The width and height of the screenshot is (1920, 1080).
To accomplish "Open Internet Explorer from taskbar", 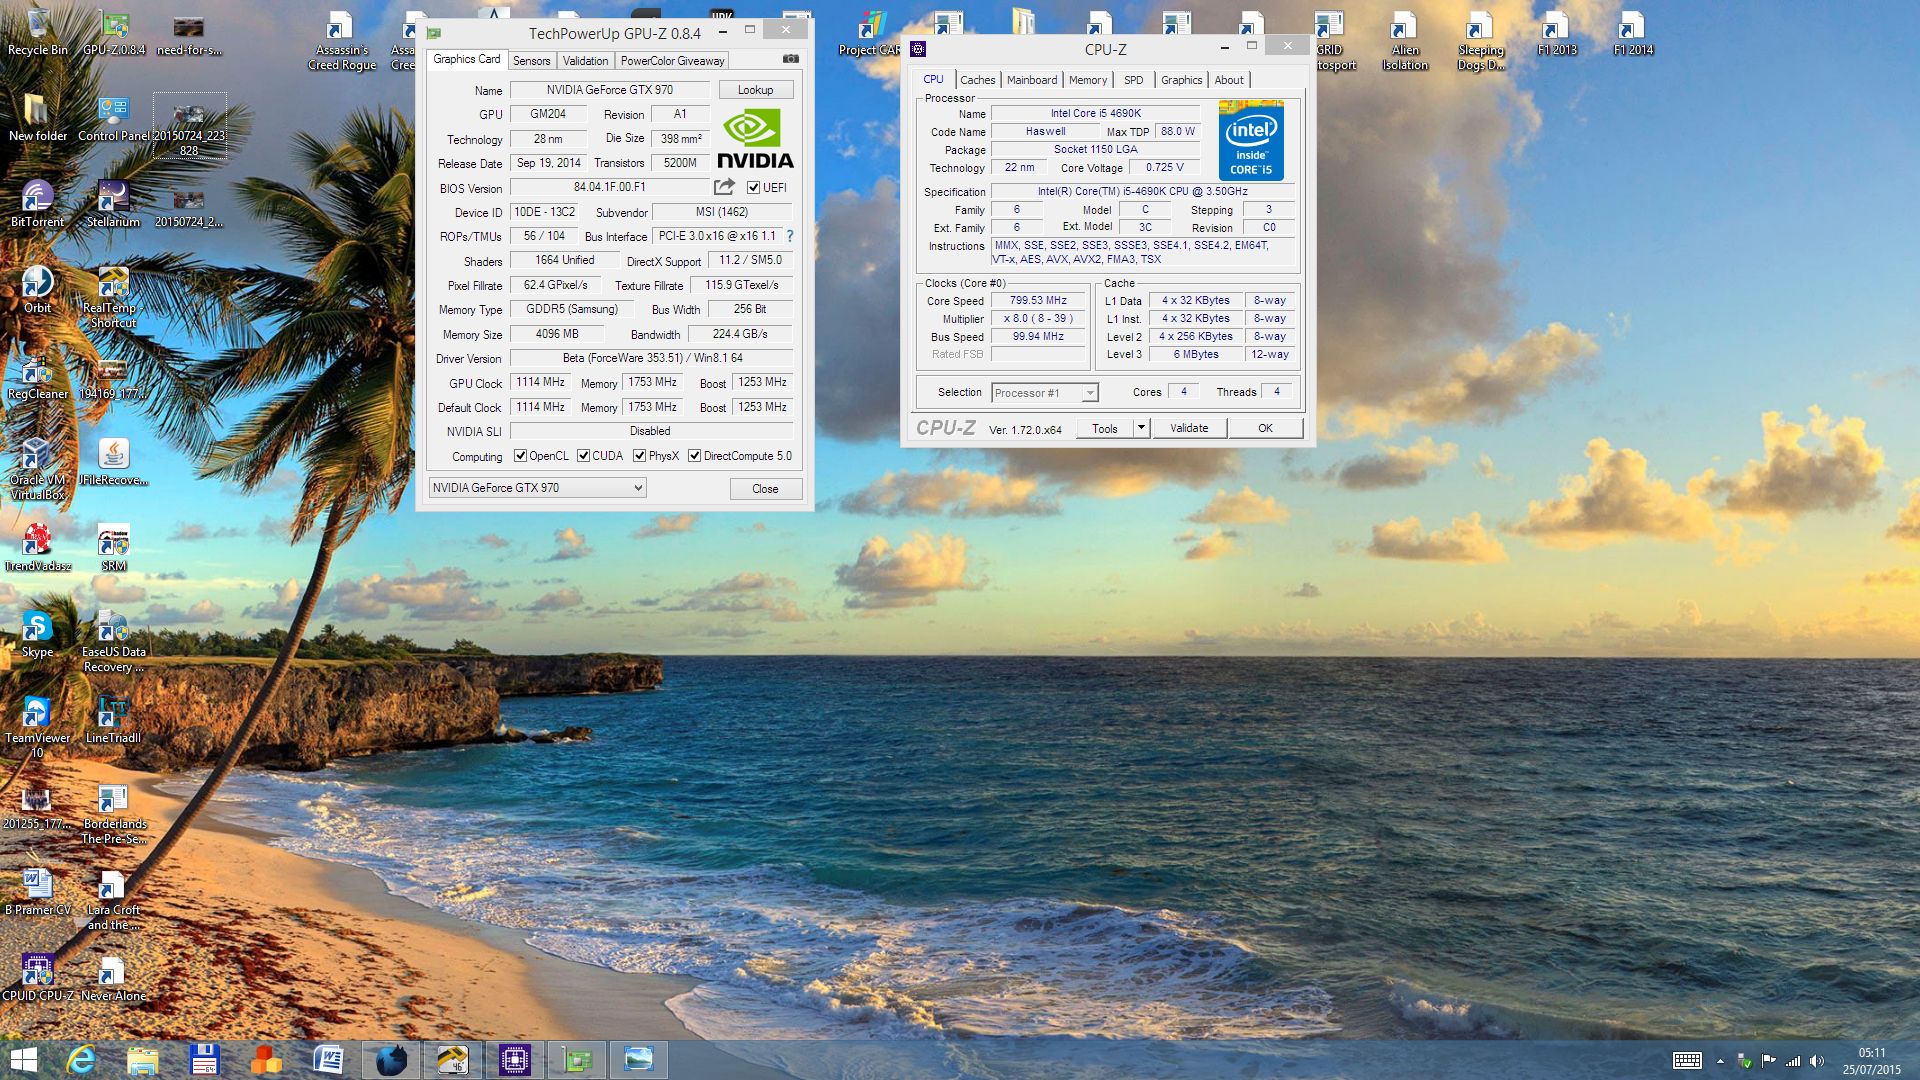I will coord(80,1060).
